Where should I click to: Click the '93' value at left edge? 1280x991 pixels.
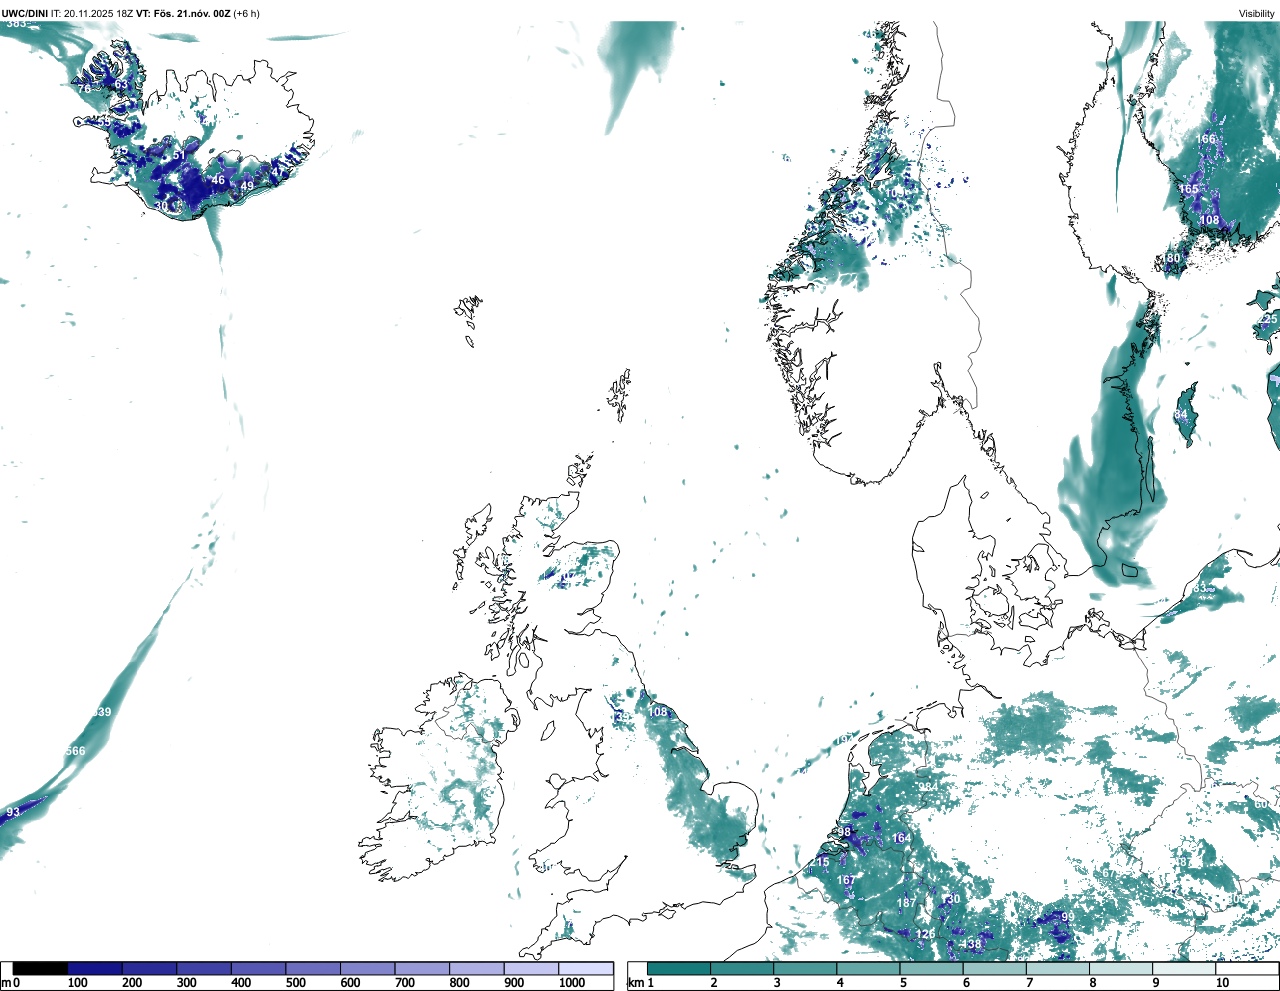pyautogui.click(x=13, y=812)
